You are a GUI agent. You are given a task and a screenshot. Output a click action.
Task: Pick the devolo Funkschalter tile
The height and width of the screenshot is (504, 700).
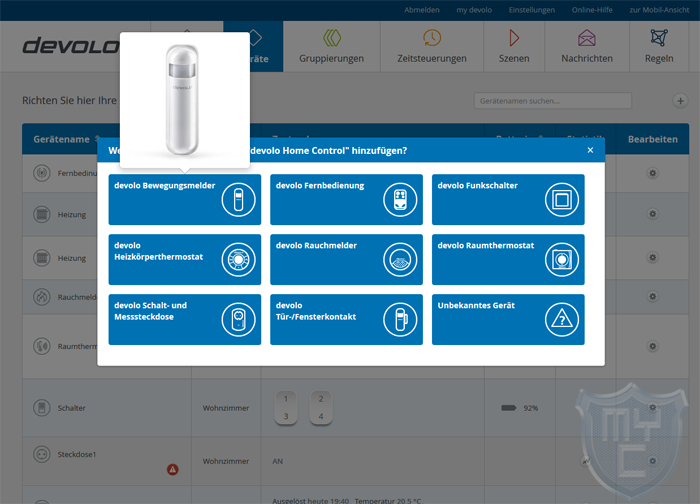[x=508, y=200]
